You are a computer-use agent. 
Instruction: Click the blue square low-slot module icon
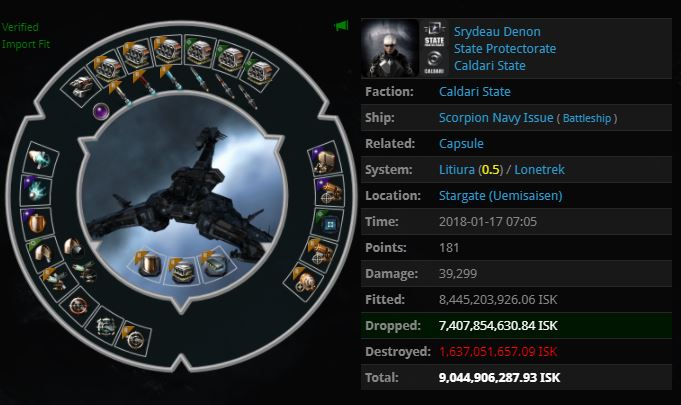click(329, 224)
